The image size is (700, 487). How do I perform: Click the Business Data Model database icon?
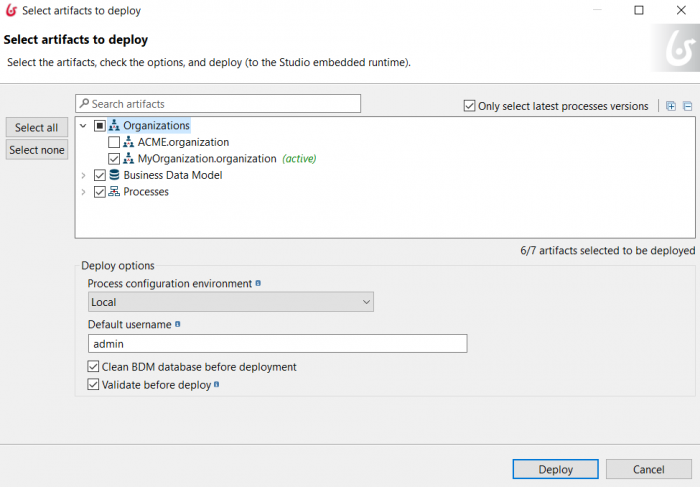(x=114, y=175)
